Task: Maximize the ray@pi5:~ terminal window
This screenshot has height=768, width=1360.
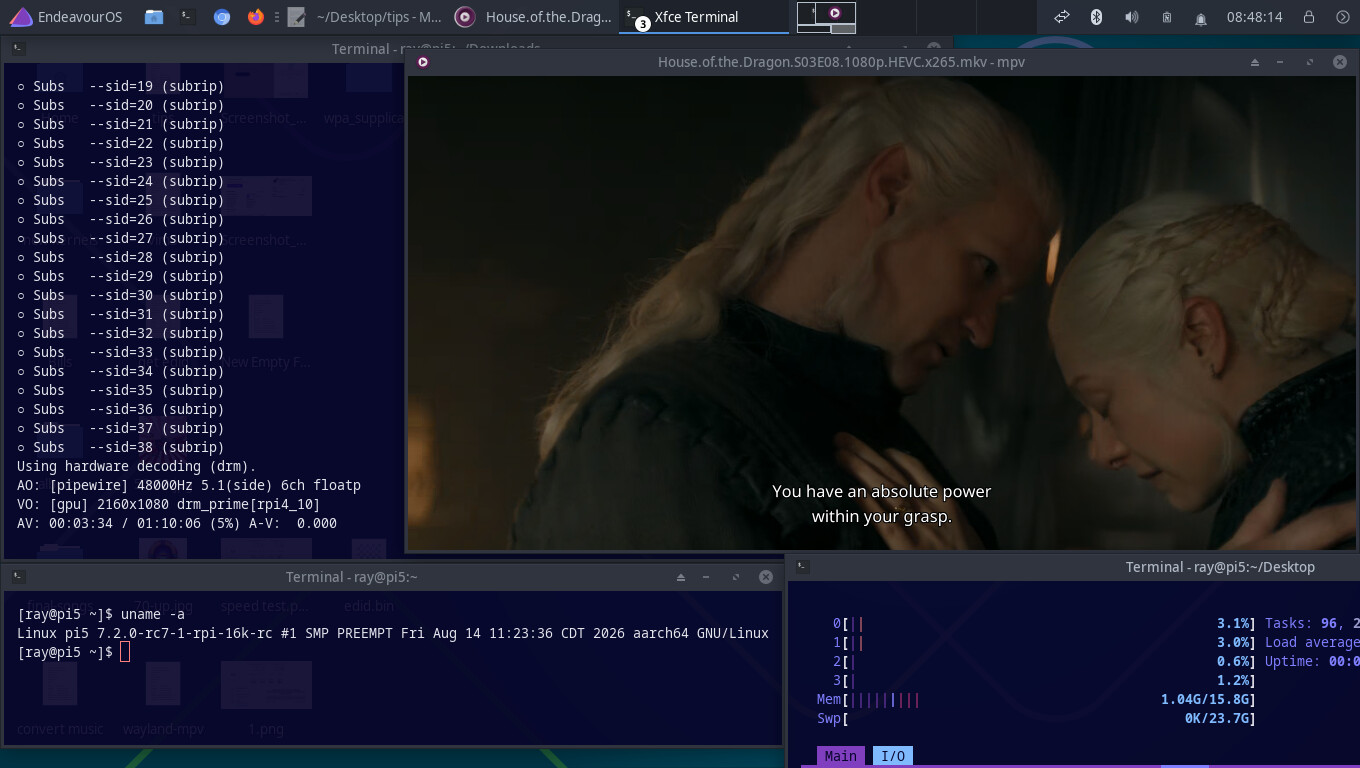Action: (x=736, y=577)
